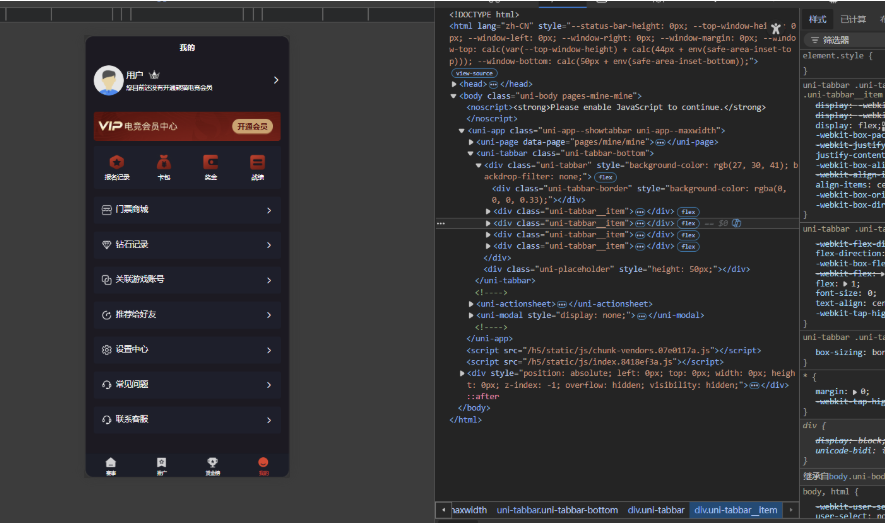
Task: Click the accessibility figure icon in DevTools
Action: pyautogui.click(x=776, y=28)
